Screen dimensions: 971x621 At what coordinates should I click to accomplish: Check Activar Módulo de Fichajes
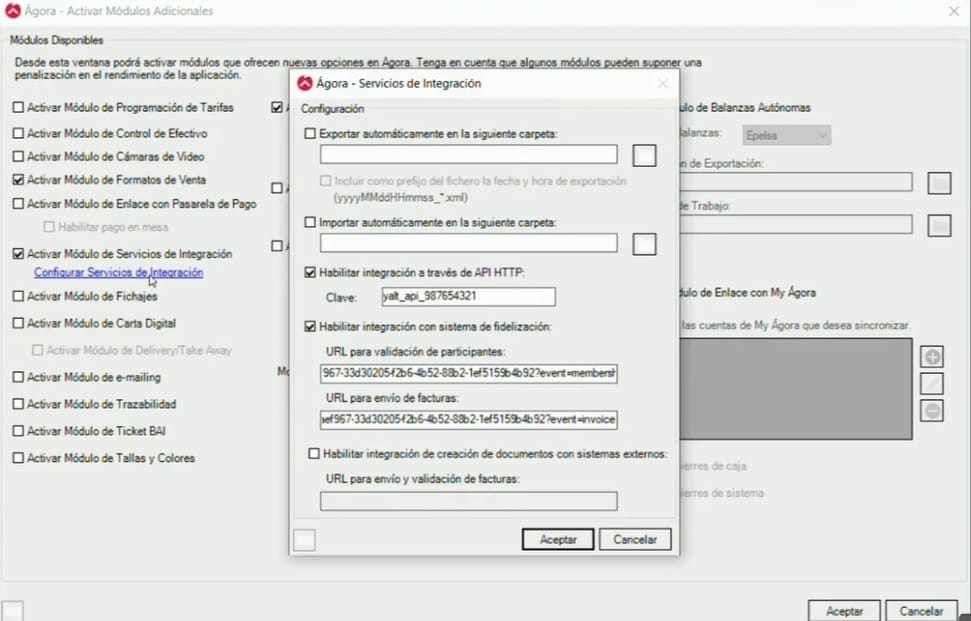(x=19, y=297)
